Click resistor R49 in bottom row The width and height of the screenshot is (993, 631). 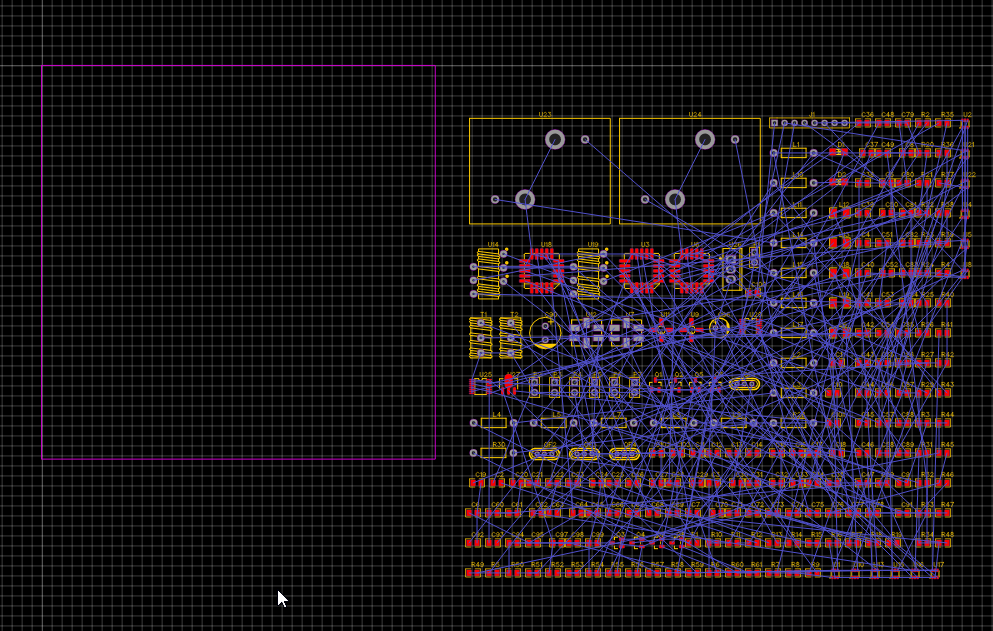[x=476, y=573]
